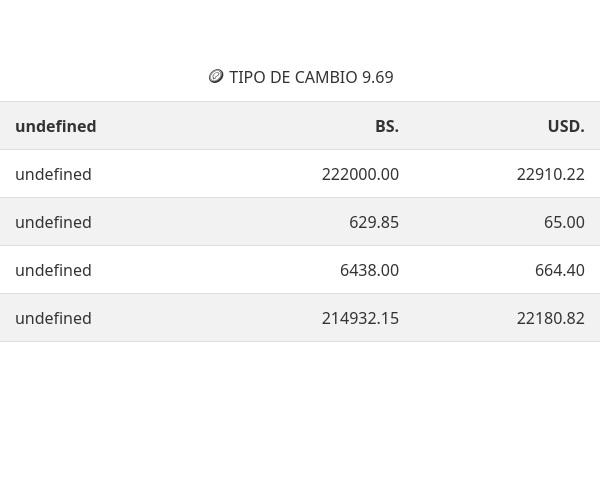Select the undefined label in the 222000.00 row
The image size is (600, 500).
click(53, 174)
